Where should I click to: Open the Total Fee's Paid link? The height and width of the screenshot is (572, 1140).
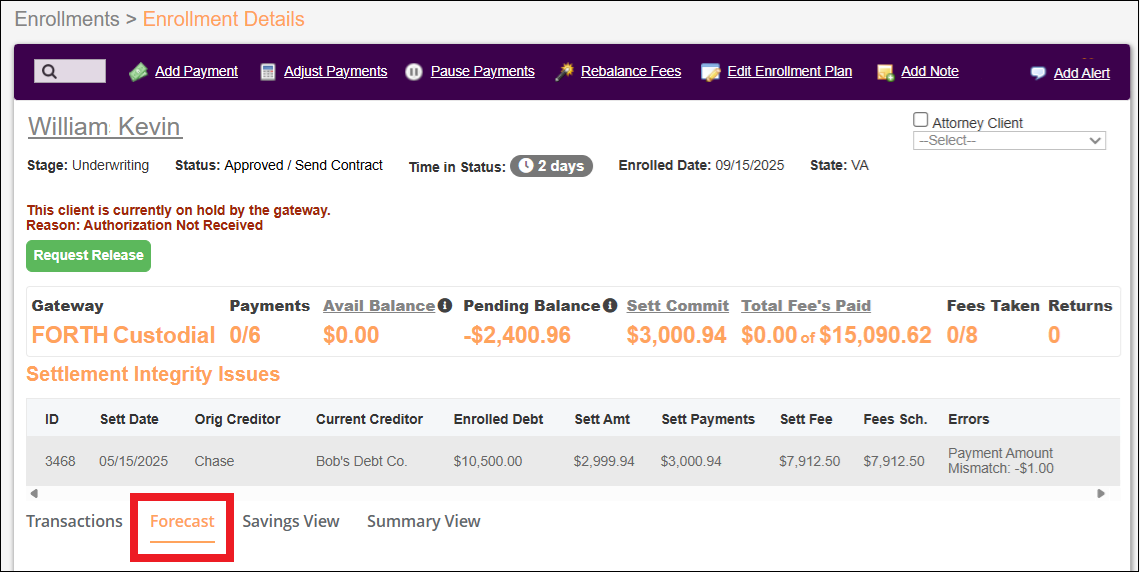[x=806, y=306]
